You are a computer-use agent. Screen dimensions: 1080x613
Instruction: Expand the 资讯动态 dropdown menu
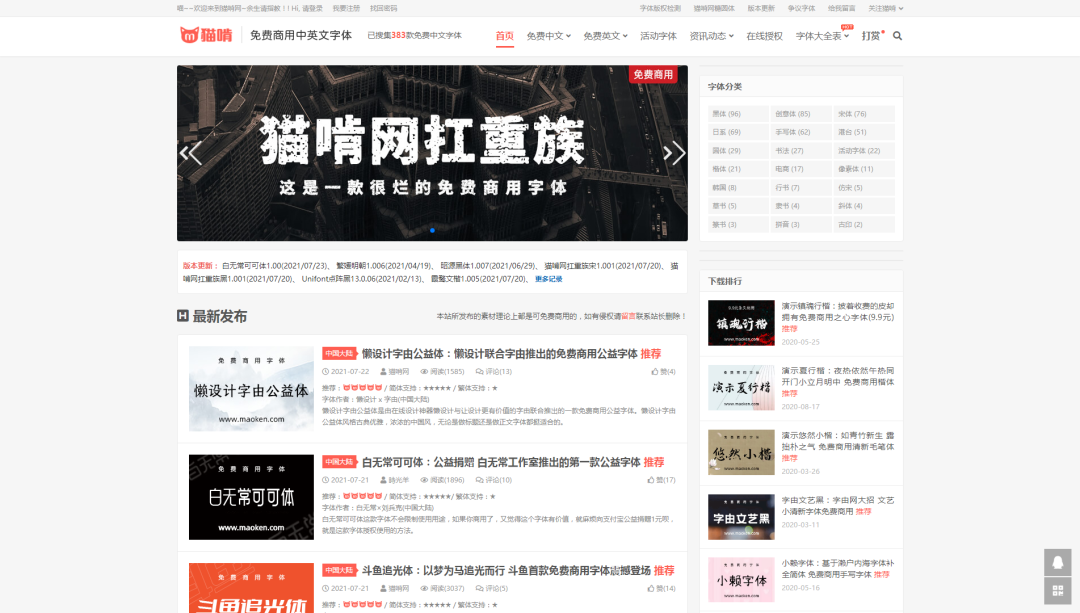(712, 36)
